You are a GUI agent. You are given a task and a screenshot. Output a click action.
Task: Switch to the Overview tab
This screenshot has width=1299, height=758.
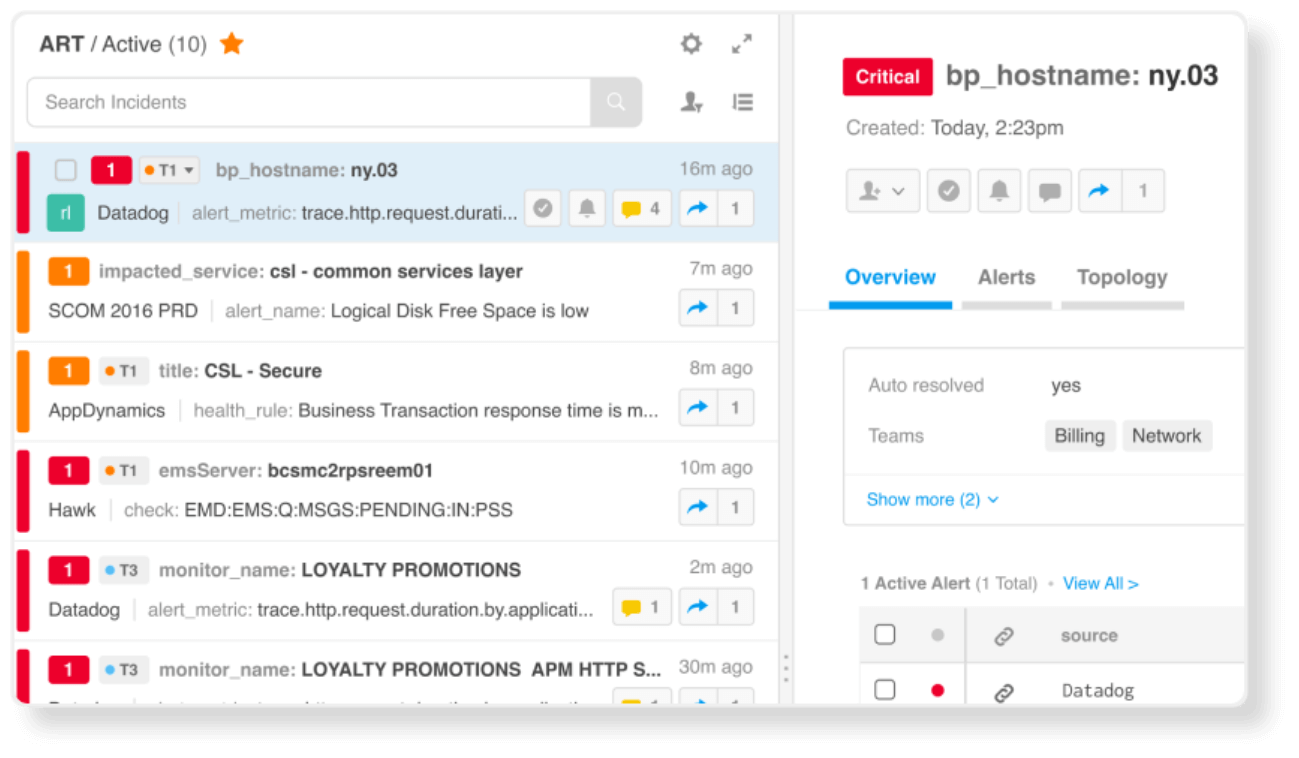(890, 277)
